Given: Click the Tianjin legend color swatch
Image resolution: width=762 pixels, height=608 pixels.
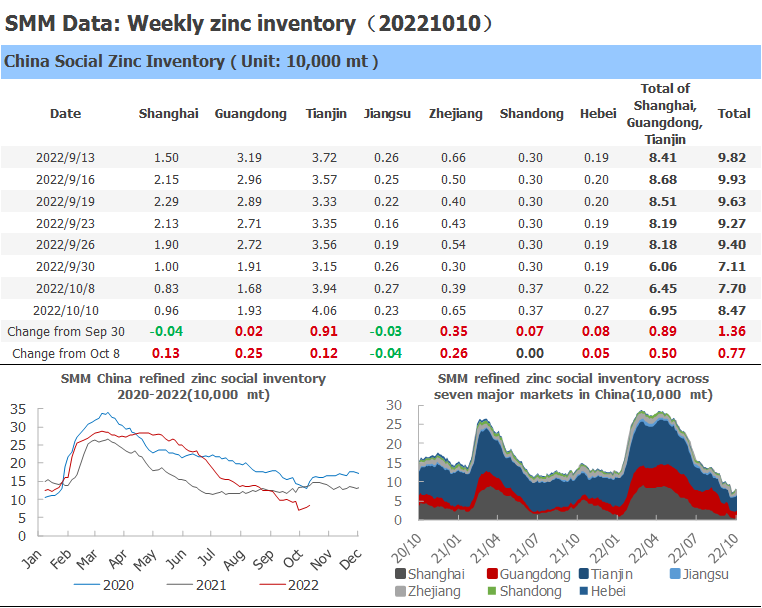Looking at the screenshot, I should [584, 574].
